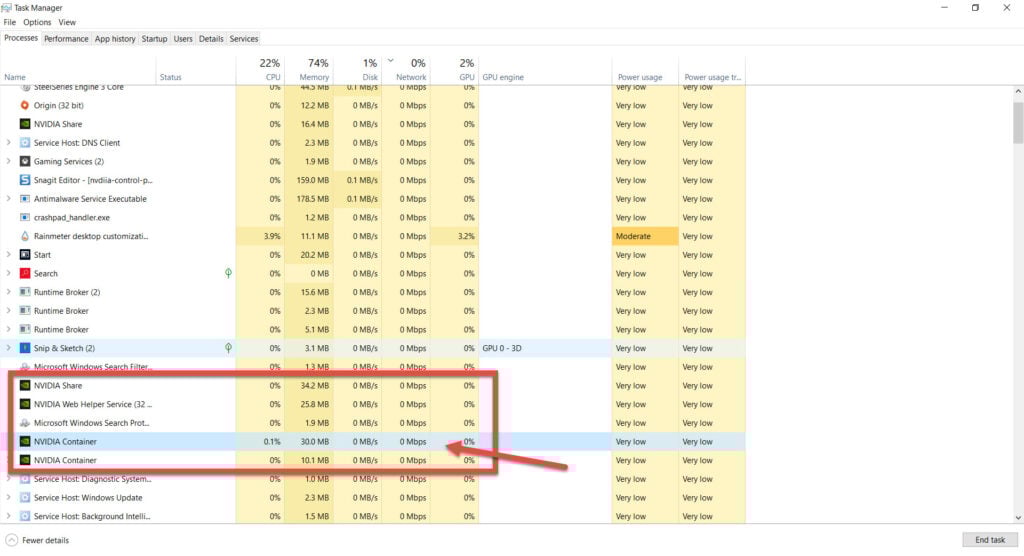
Task: Open the Options menu
Action: 37,22
